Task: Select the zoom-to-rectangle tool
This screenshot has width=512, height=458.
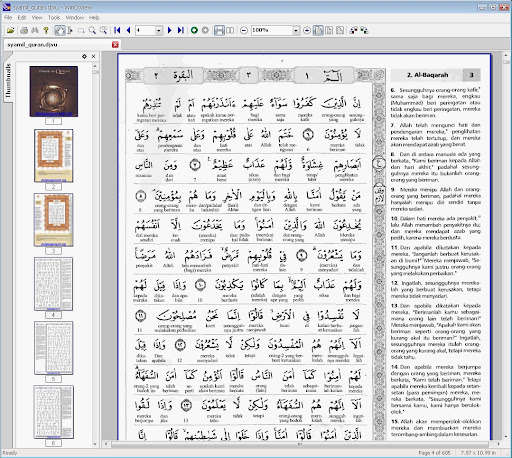Action: 104,30
